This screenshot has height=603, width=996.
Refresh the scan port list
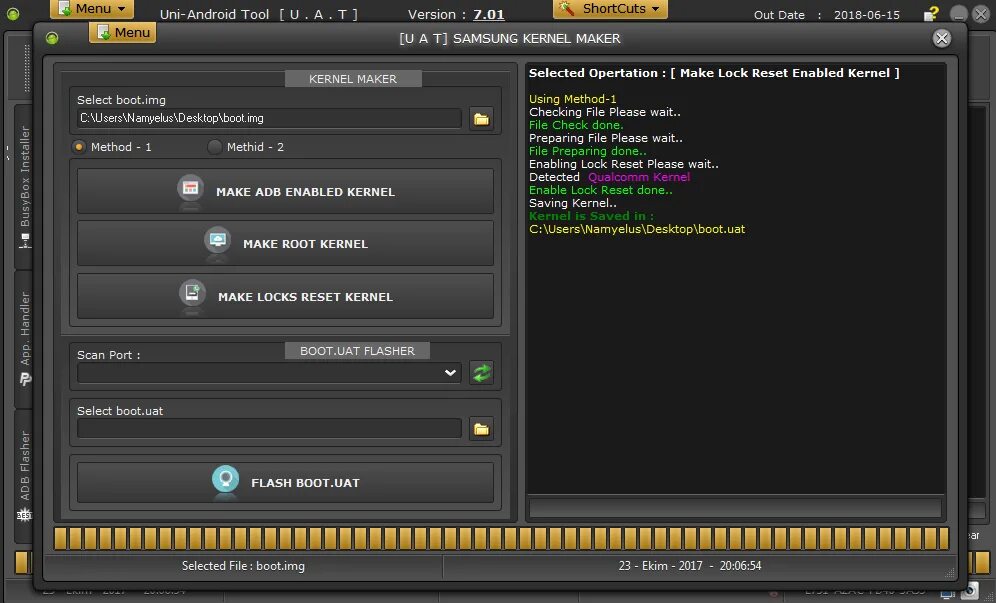tap(481, 372)
